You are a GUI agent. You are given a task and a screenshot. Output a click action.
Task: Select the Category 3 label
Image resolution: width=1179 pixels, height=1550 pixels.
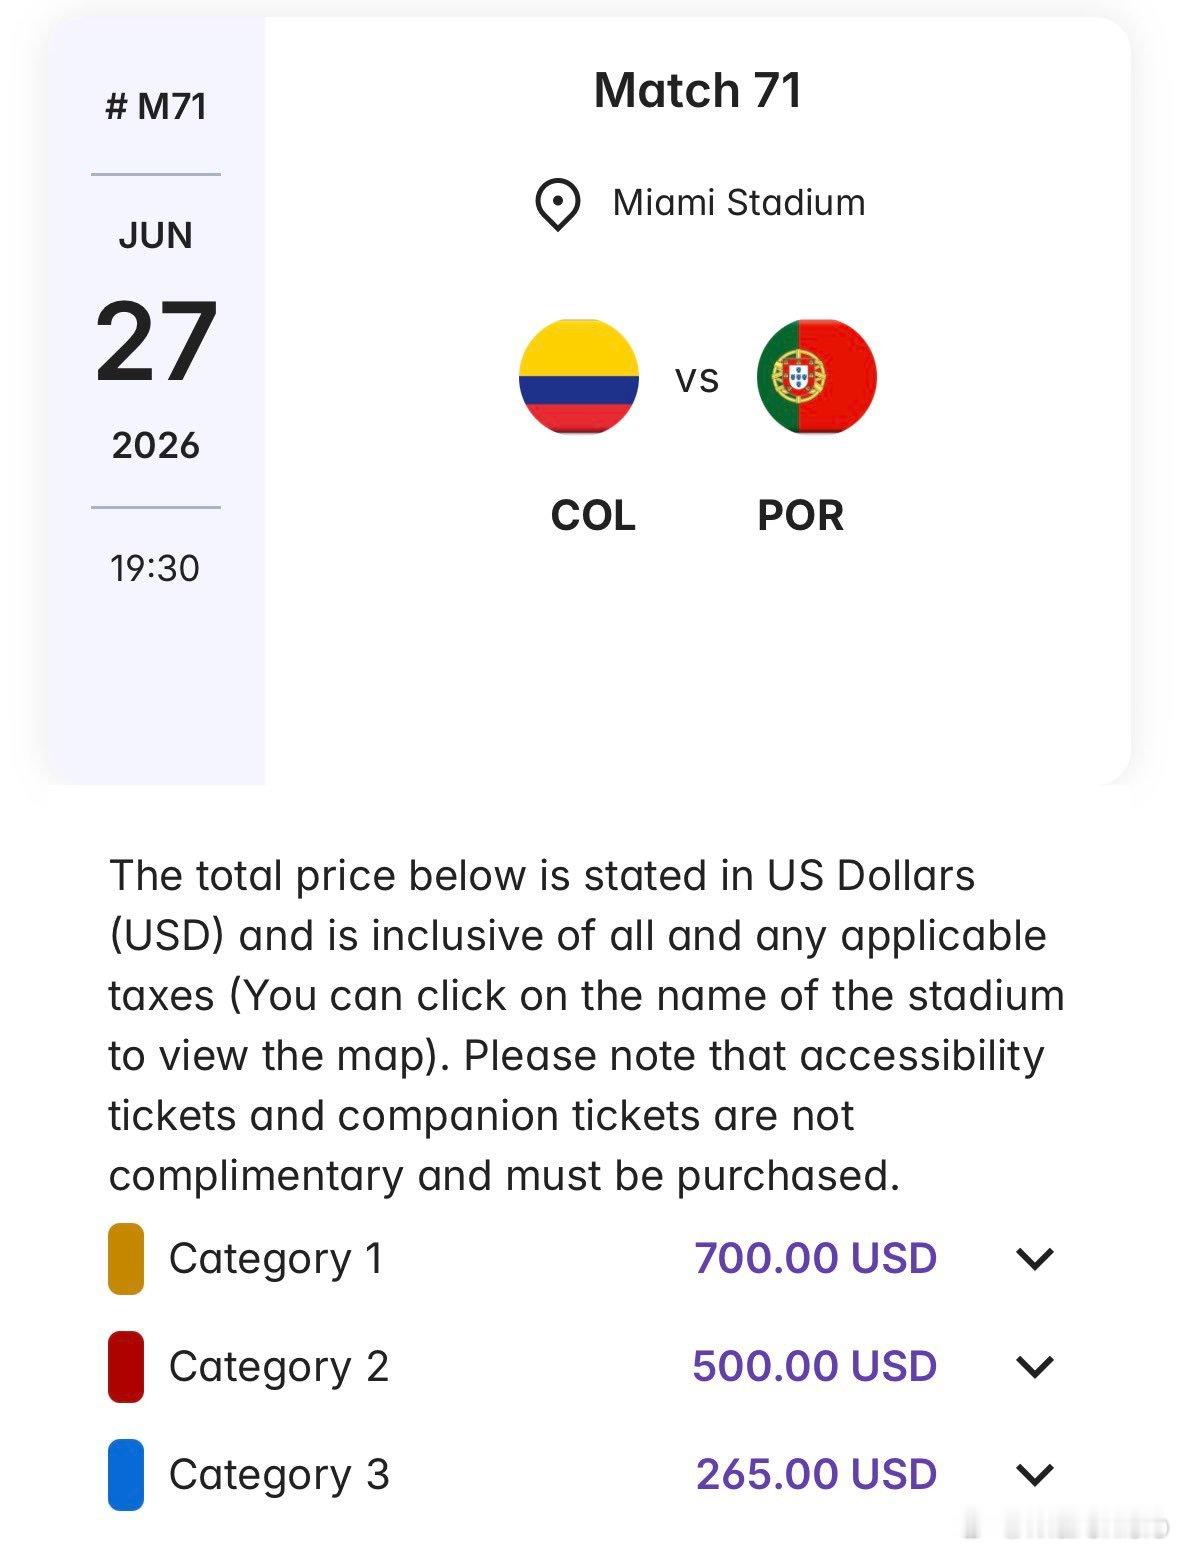tap(279, 1474)
